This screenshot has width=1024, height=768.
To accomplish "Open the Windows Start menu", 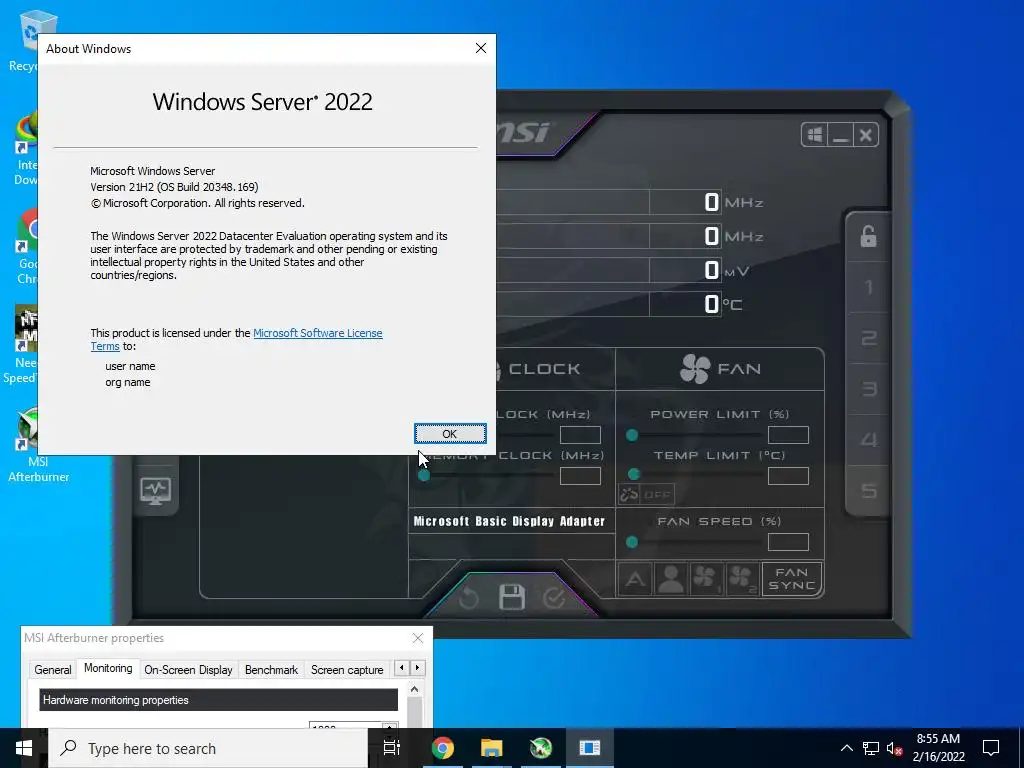I will (24, 748).
